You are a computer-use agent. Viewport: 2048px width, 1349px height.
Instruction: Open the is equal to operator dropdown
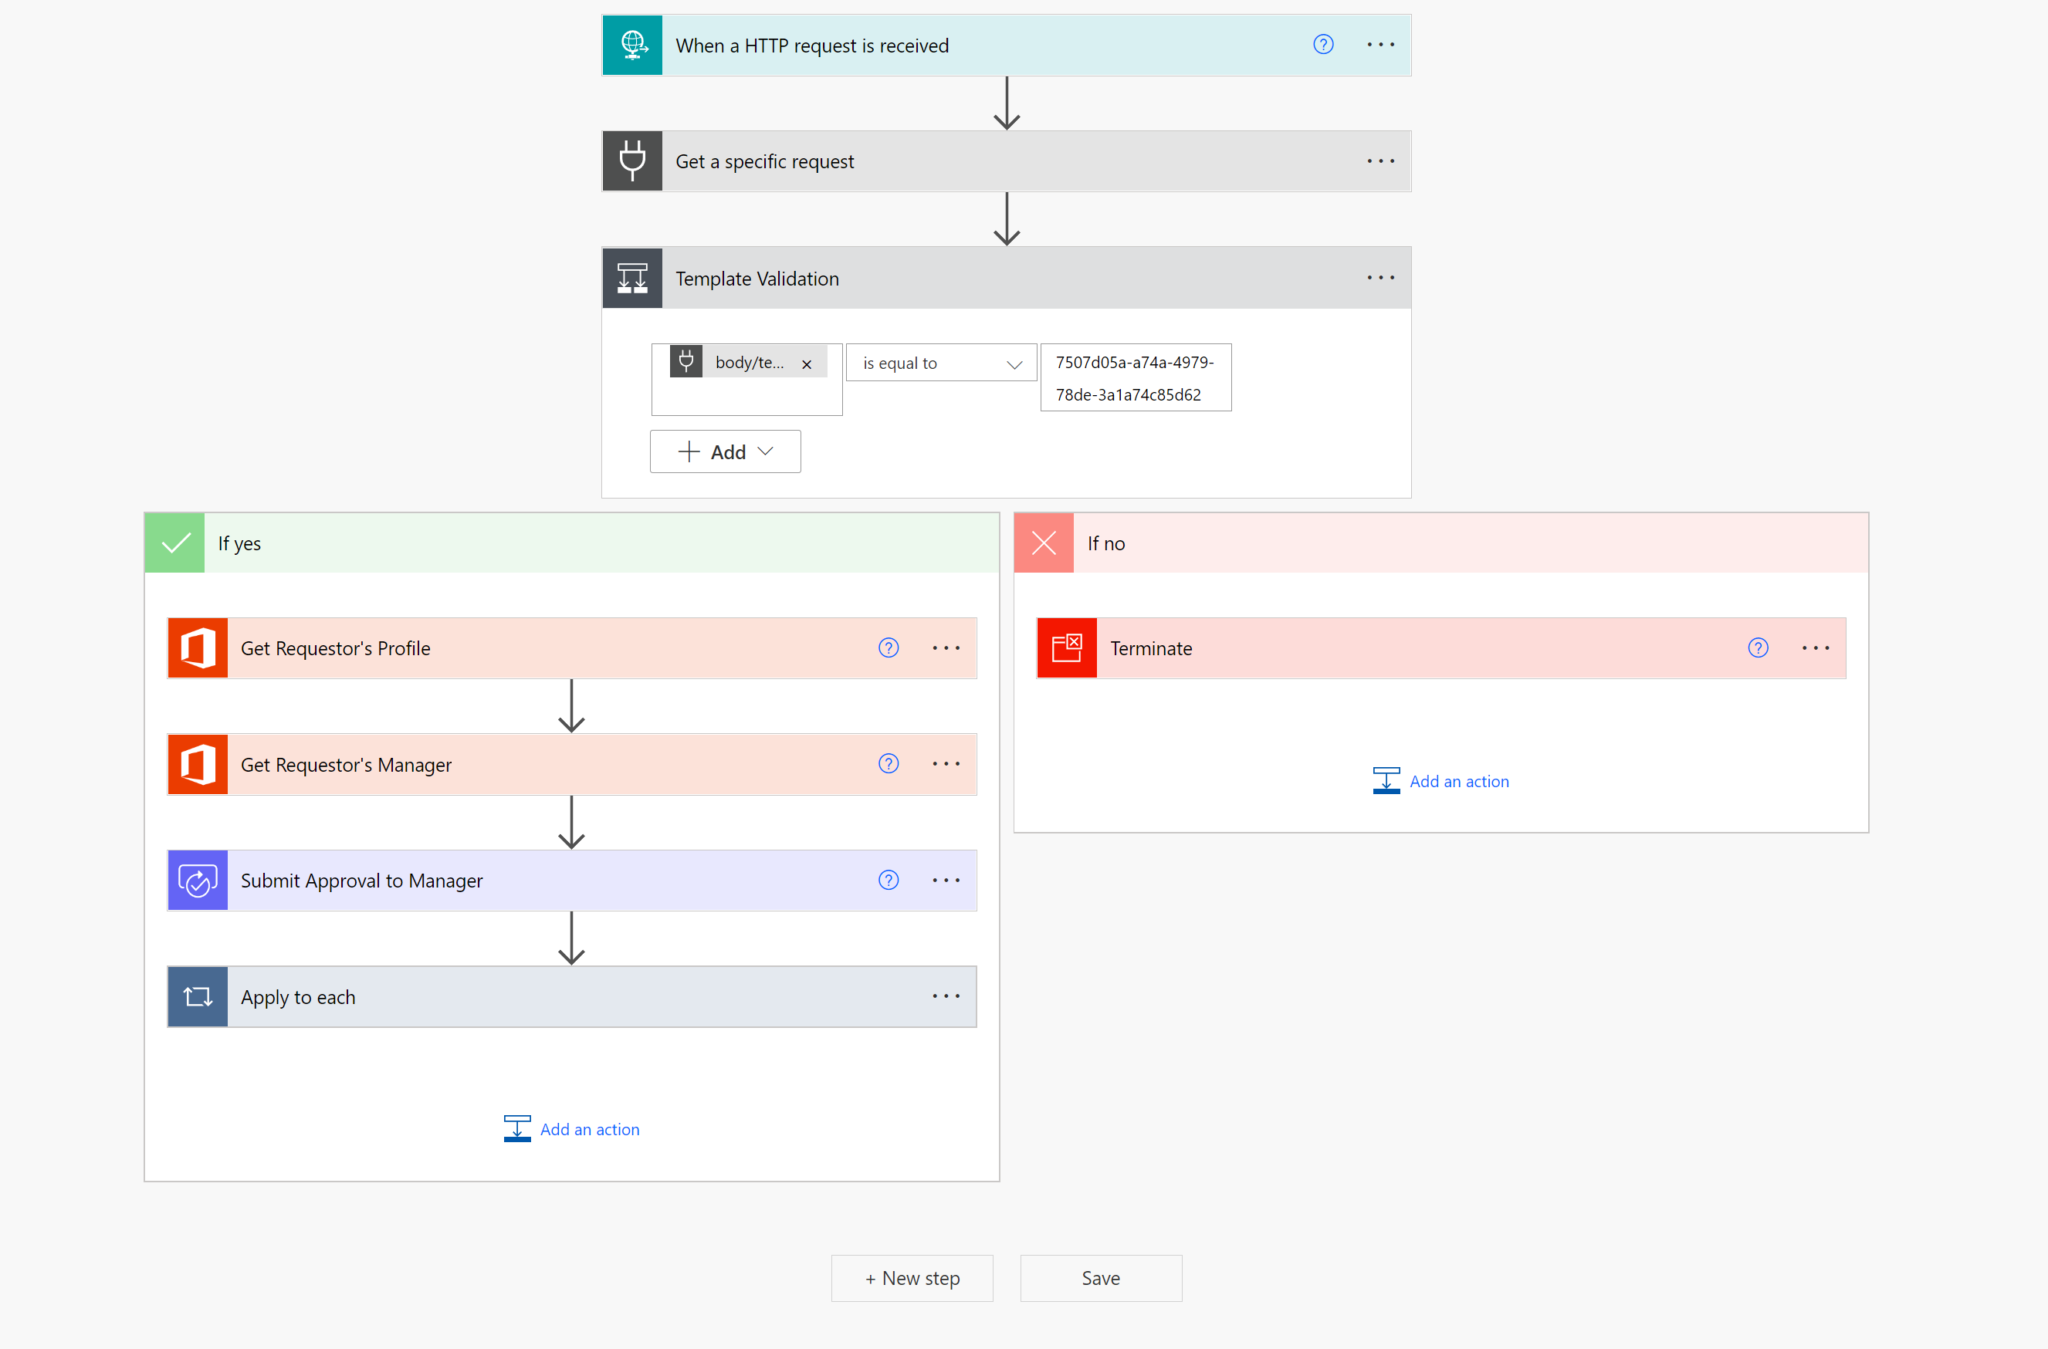click(940, 362)
